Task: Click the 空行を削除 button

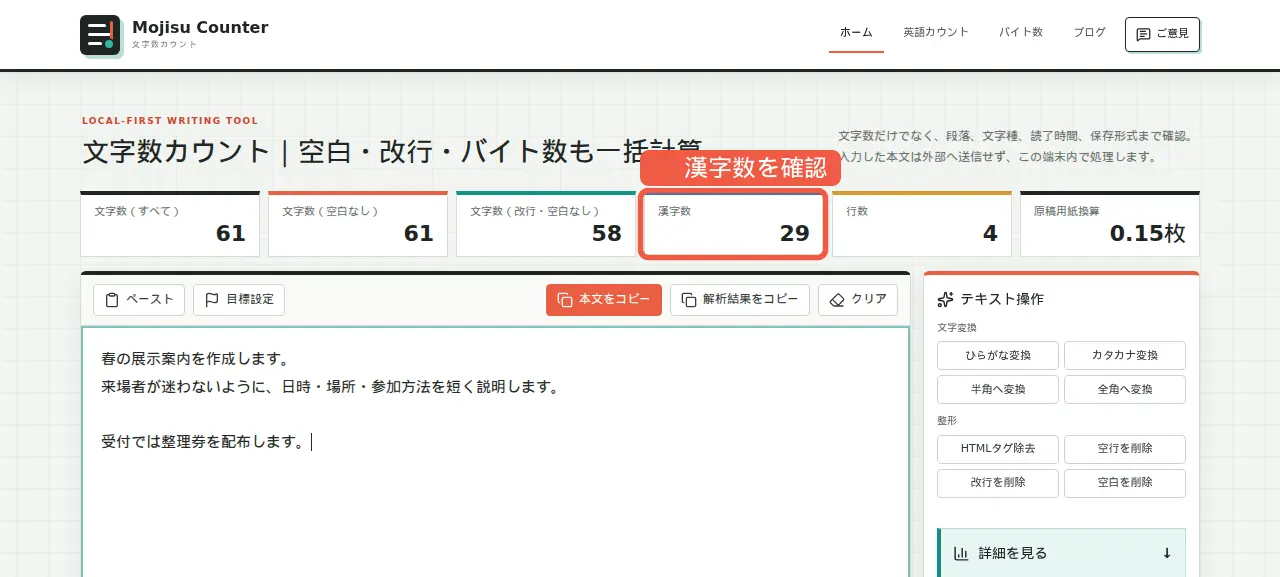Action: (1125, 449)
